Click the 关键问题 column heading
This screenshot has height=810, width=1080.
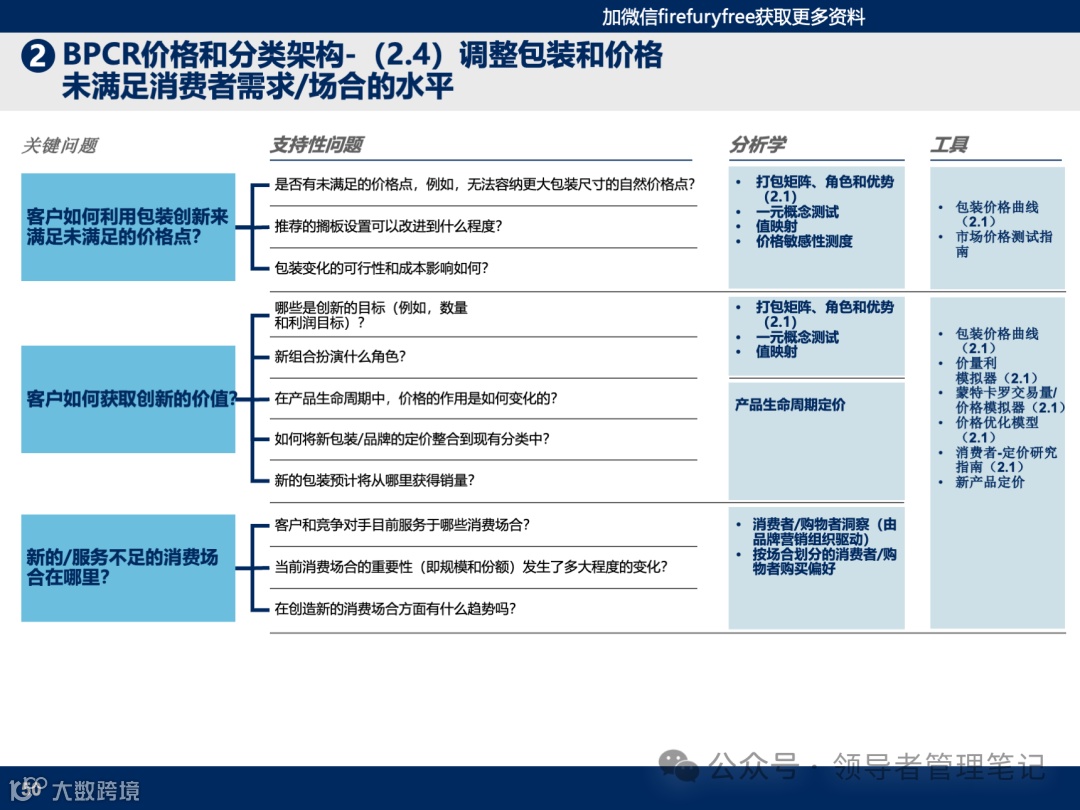pyautogui.click(x=59, y=145)
